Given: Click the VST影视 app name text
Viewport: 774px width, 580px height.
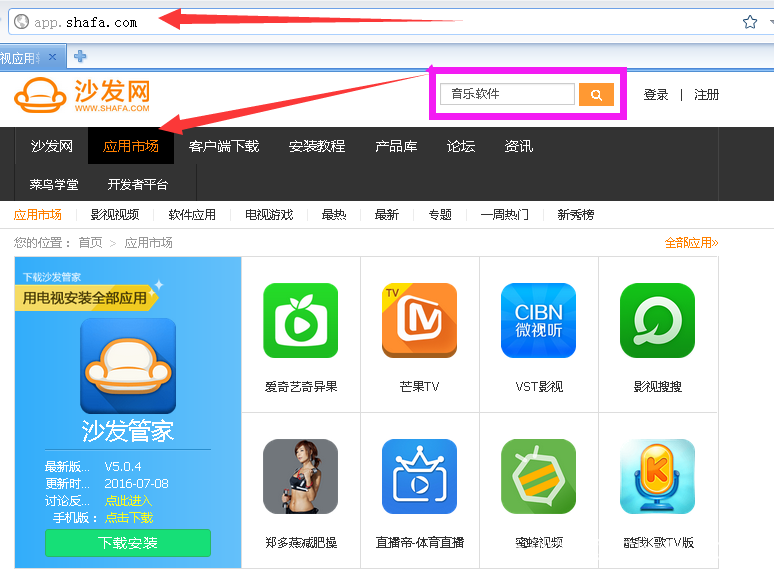Looking at the screenshot, I should pyautogui.click(x=539, y=387).
